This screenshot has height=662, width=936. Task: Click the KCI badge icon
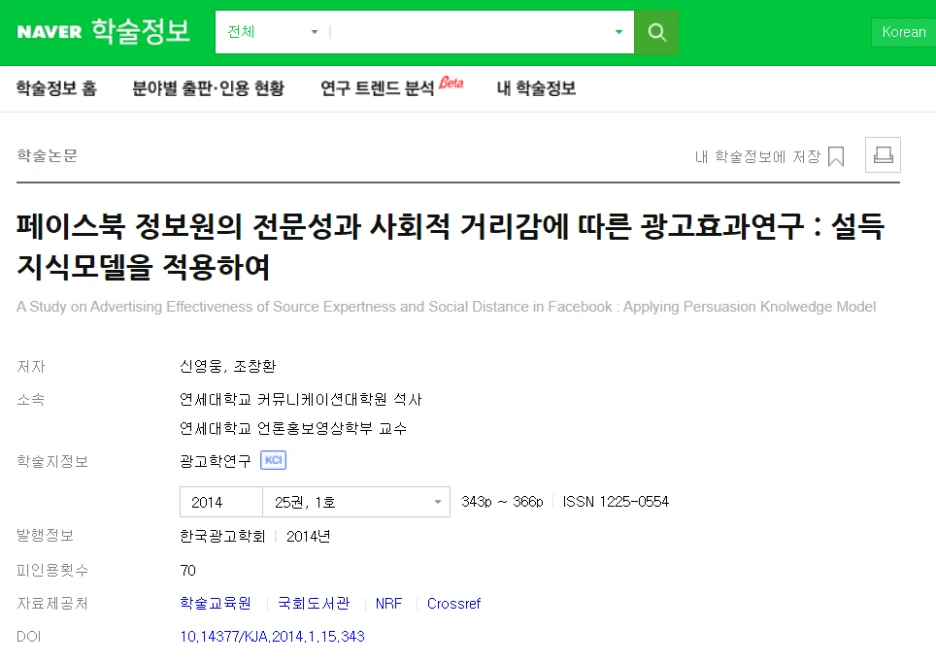pyautogui.click(x=273, y=460)
